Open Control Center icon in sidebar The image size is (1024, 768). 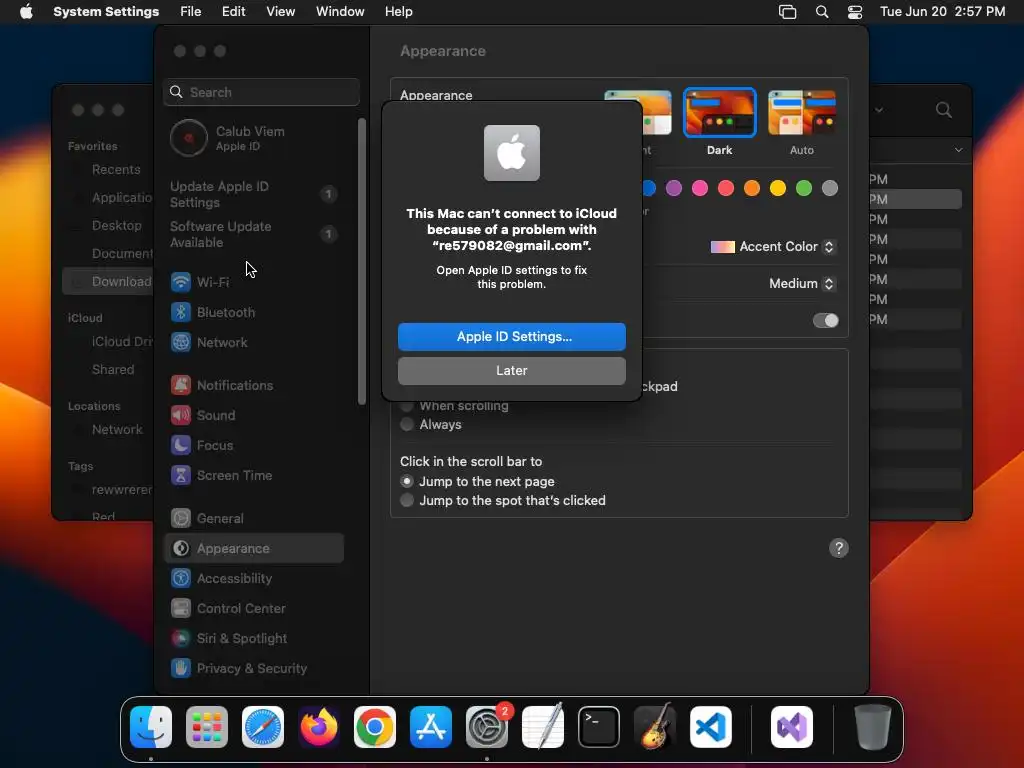pyautogui.click(x=181, y=609)
